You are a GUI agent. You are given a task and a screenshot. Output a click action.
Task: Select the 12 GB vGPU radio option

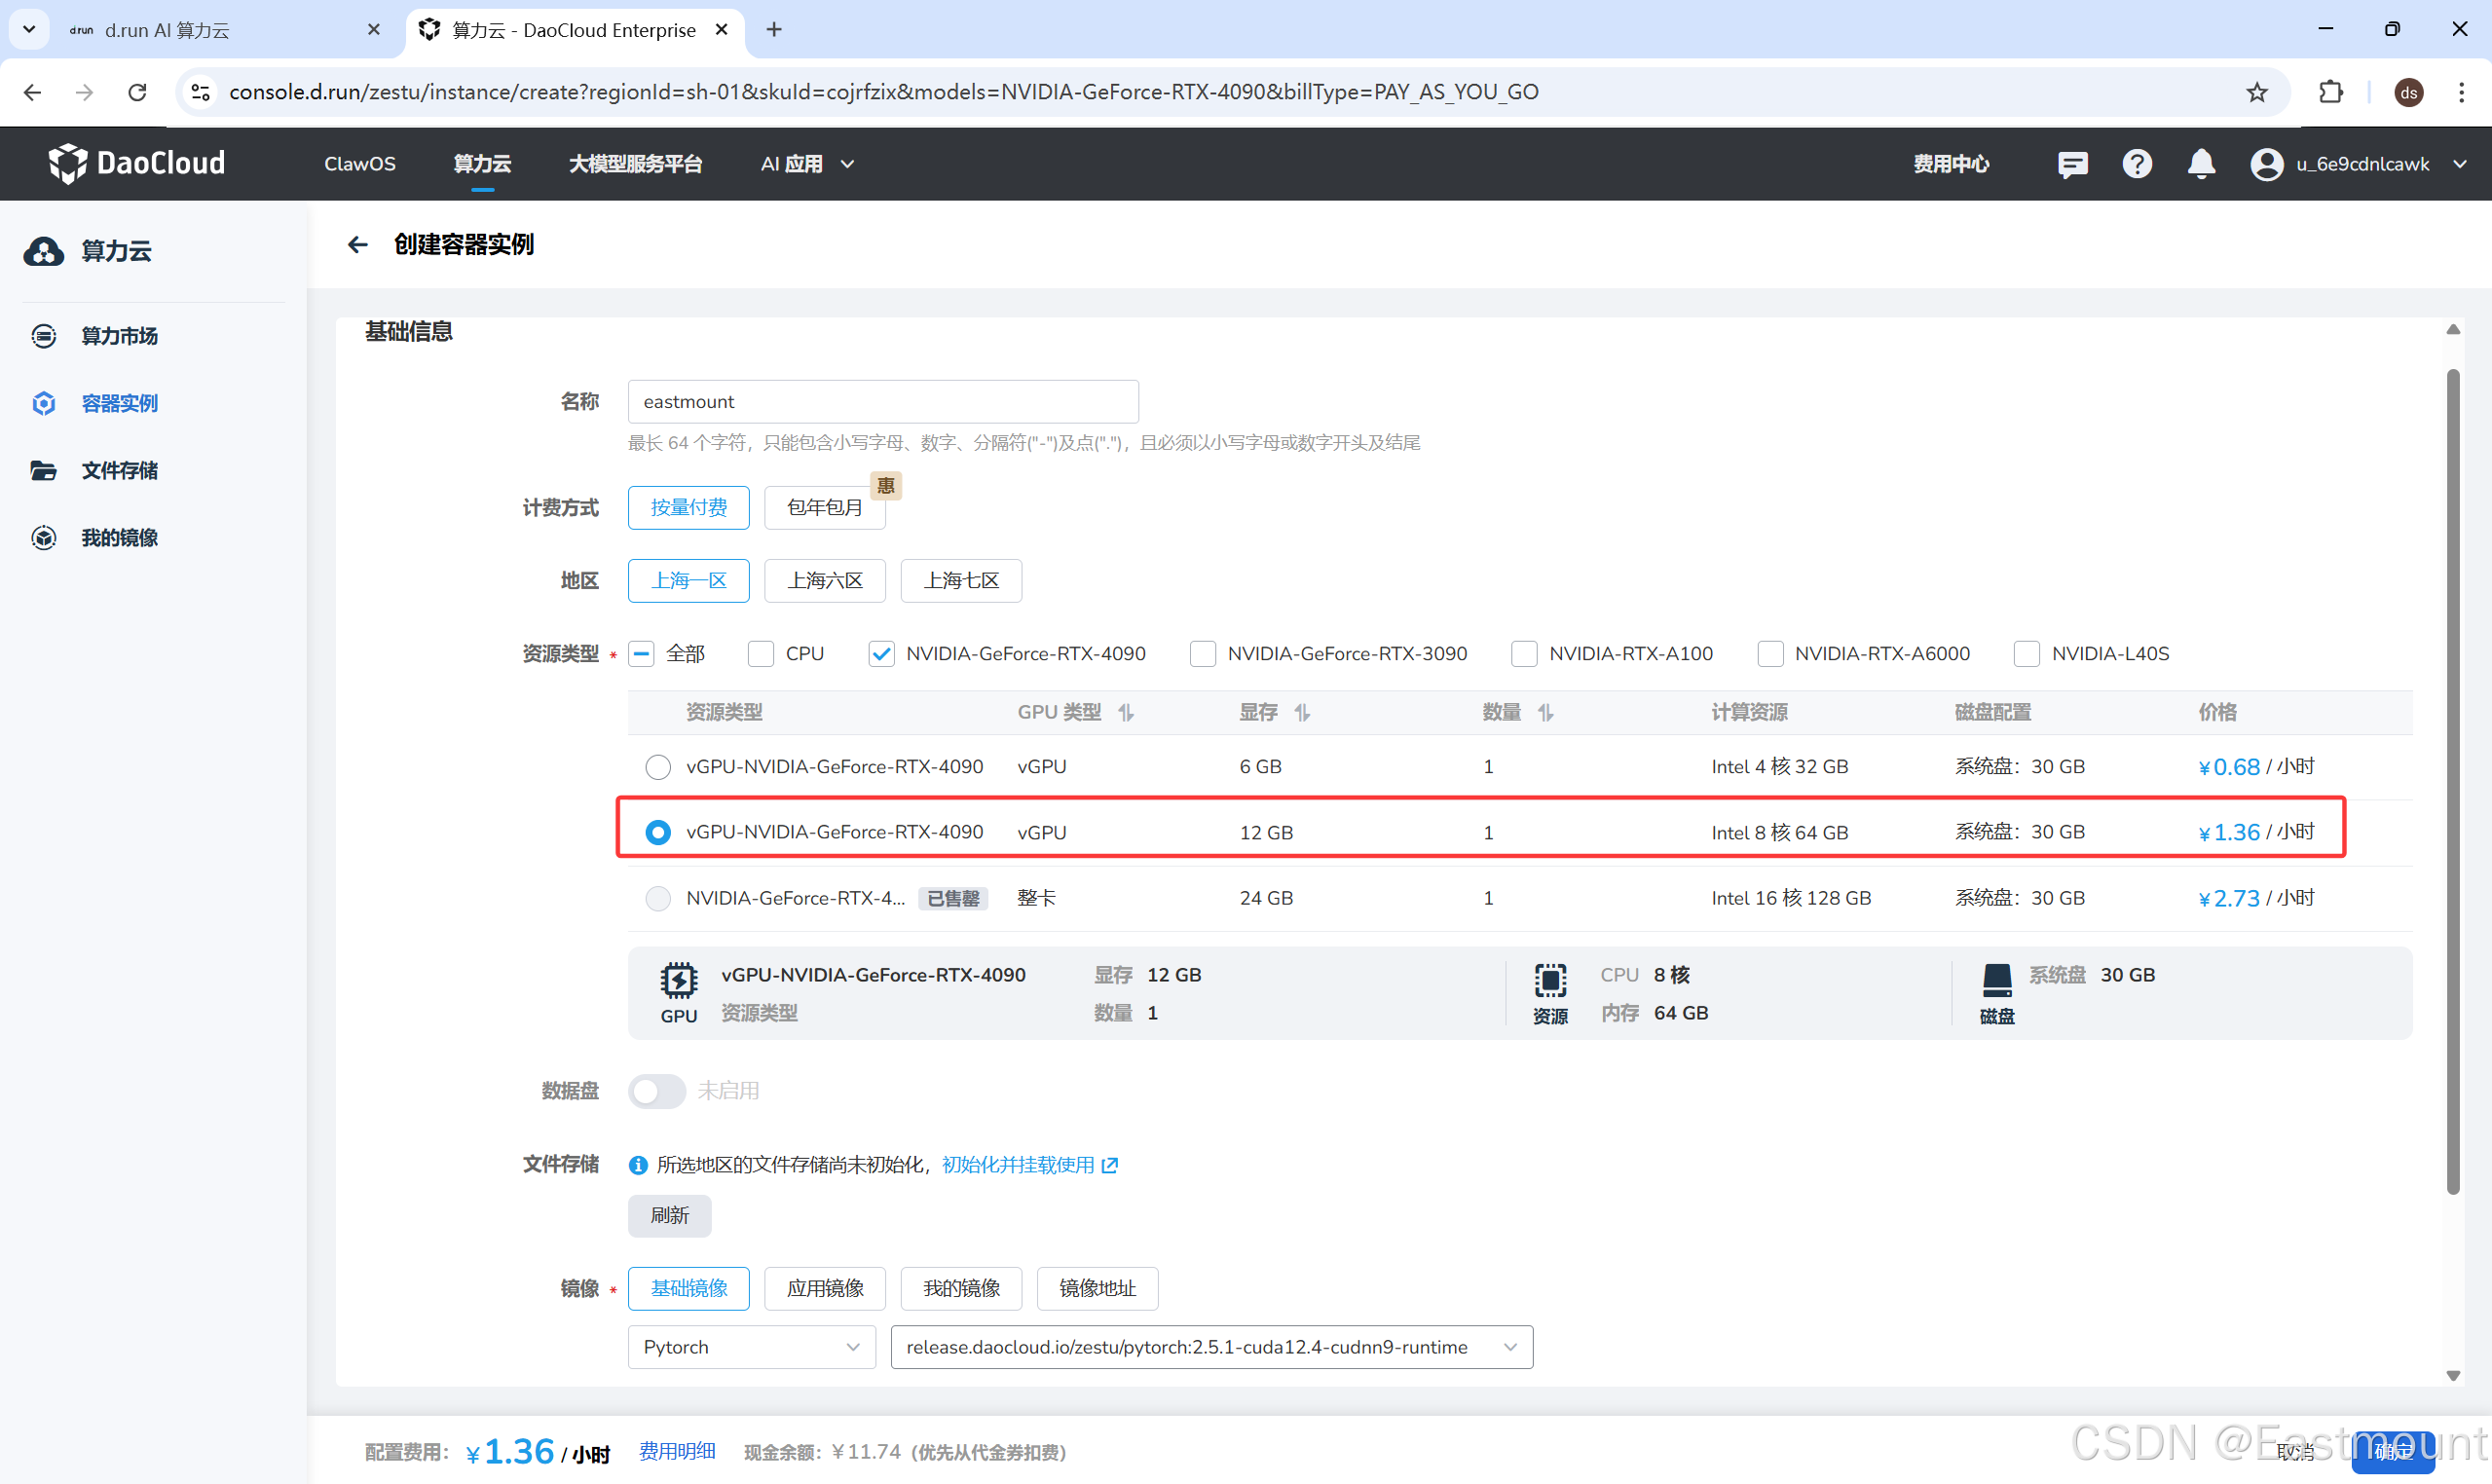[658, 832]
